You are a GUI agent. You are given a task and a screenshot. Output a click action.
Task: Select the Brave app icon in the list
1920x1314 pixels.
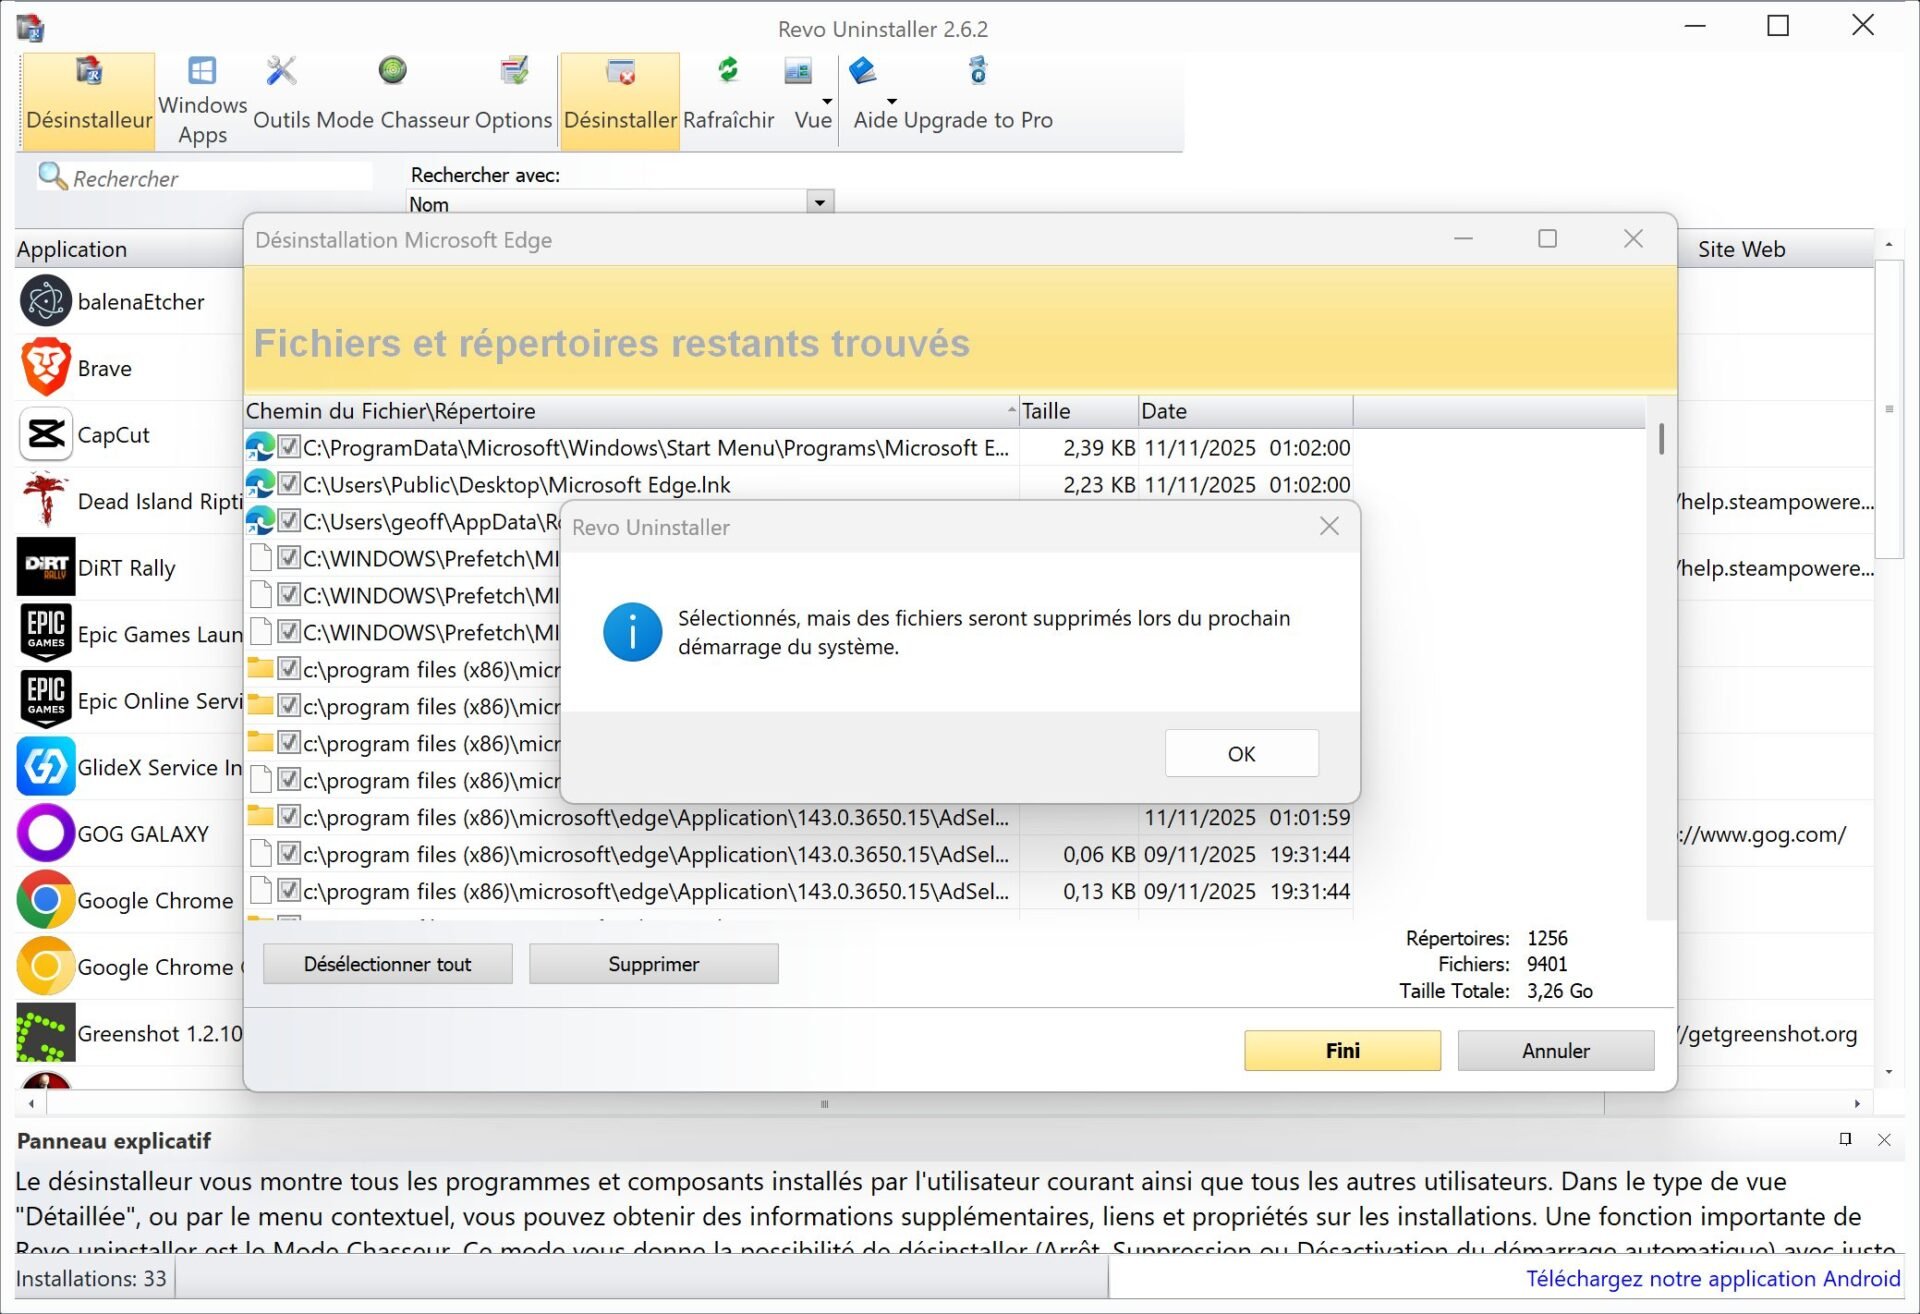point(45,366)
